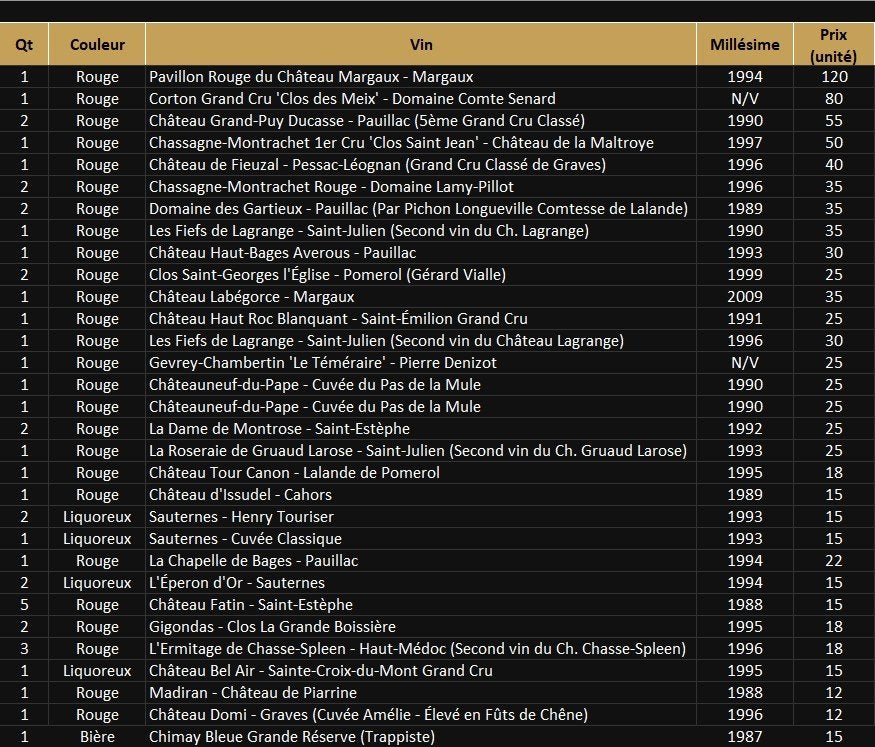Select price 22 in Chapelle de Bages row
The height and width of the screenshot is (747, 875).
834,561
